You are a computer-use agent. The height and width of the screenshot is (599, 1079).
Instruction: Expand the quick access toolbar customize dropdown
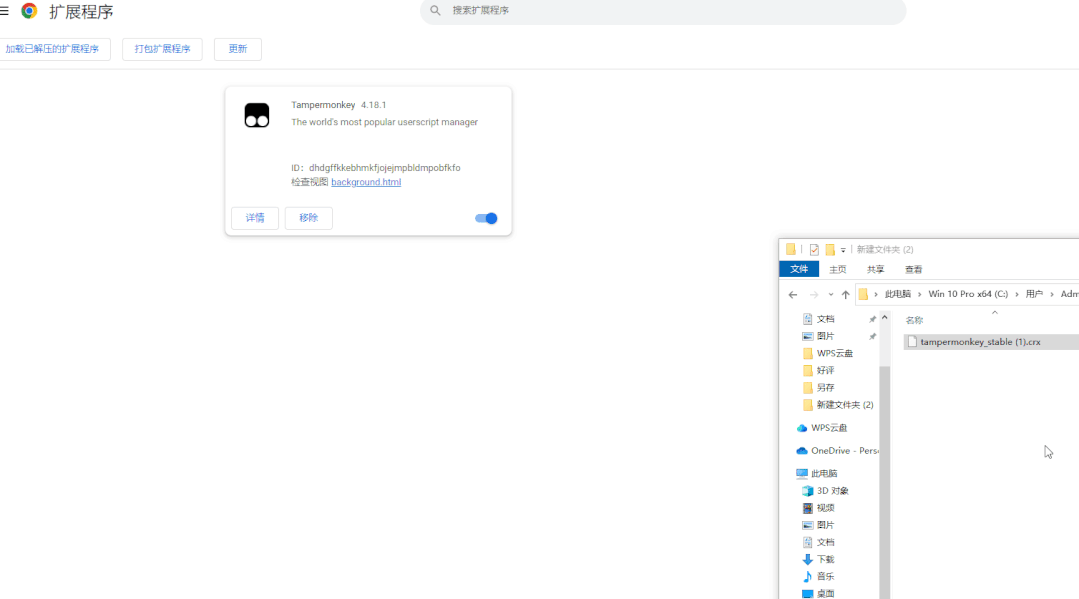tap(843, 250)
